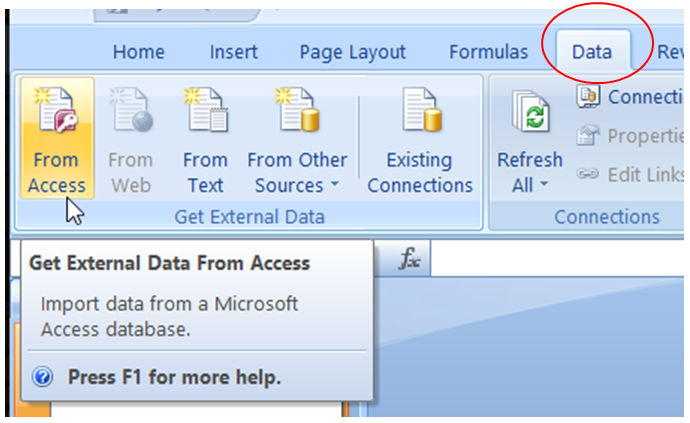
Task: Select the From Text import icon
Action: pos(206,110)
